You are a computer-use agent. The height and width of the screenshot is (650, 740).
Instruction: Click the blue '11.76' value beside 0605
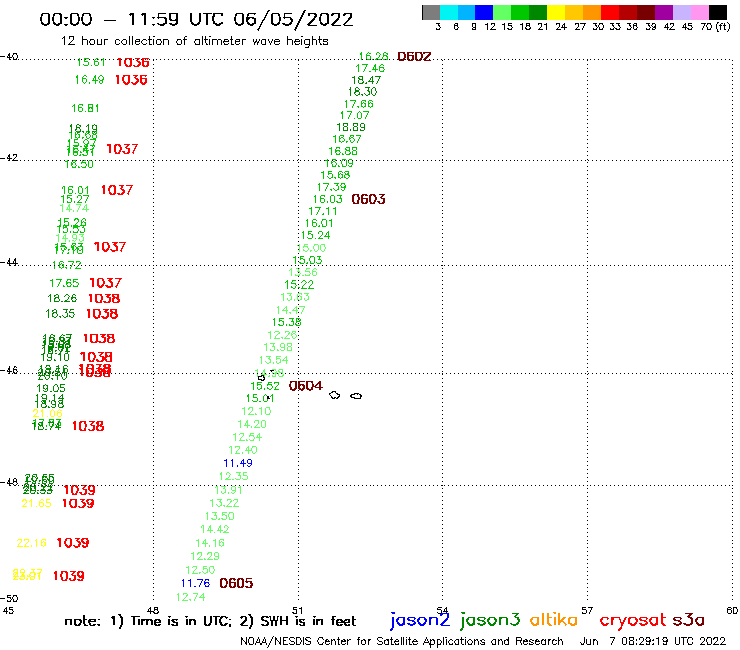pos(195,583)
